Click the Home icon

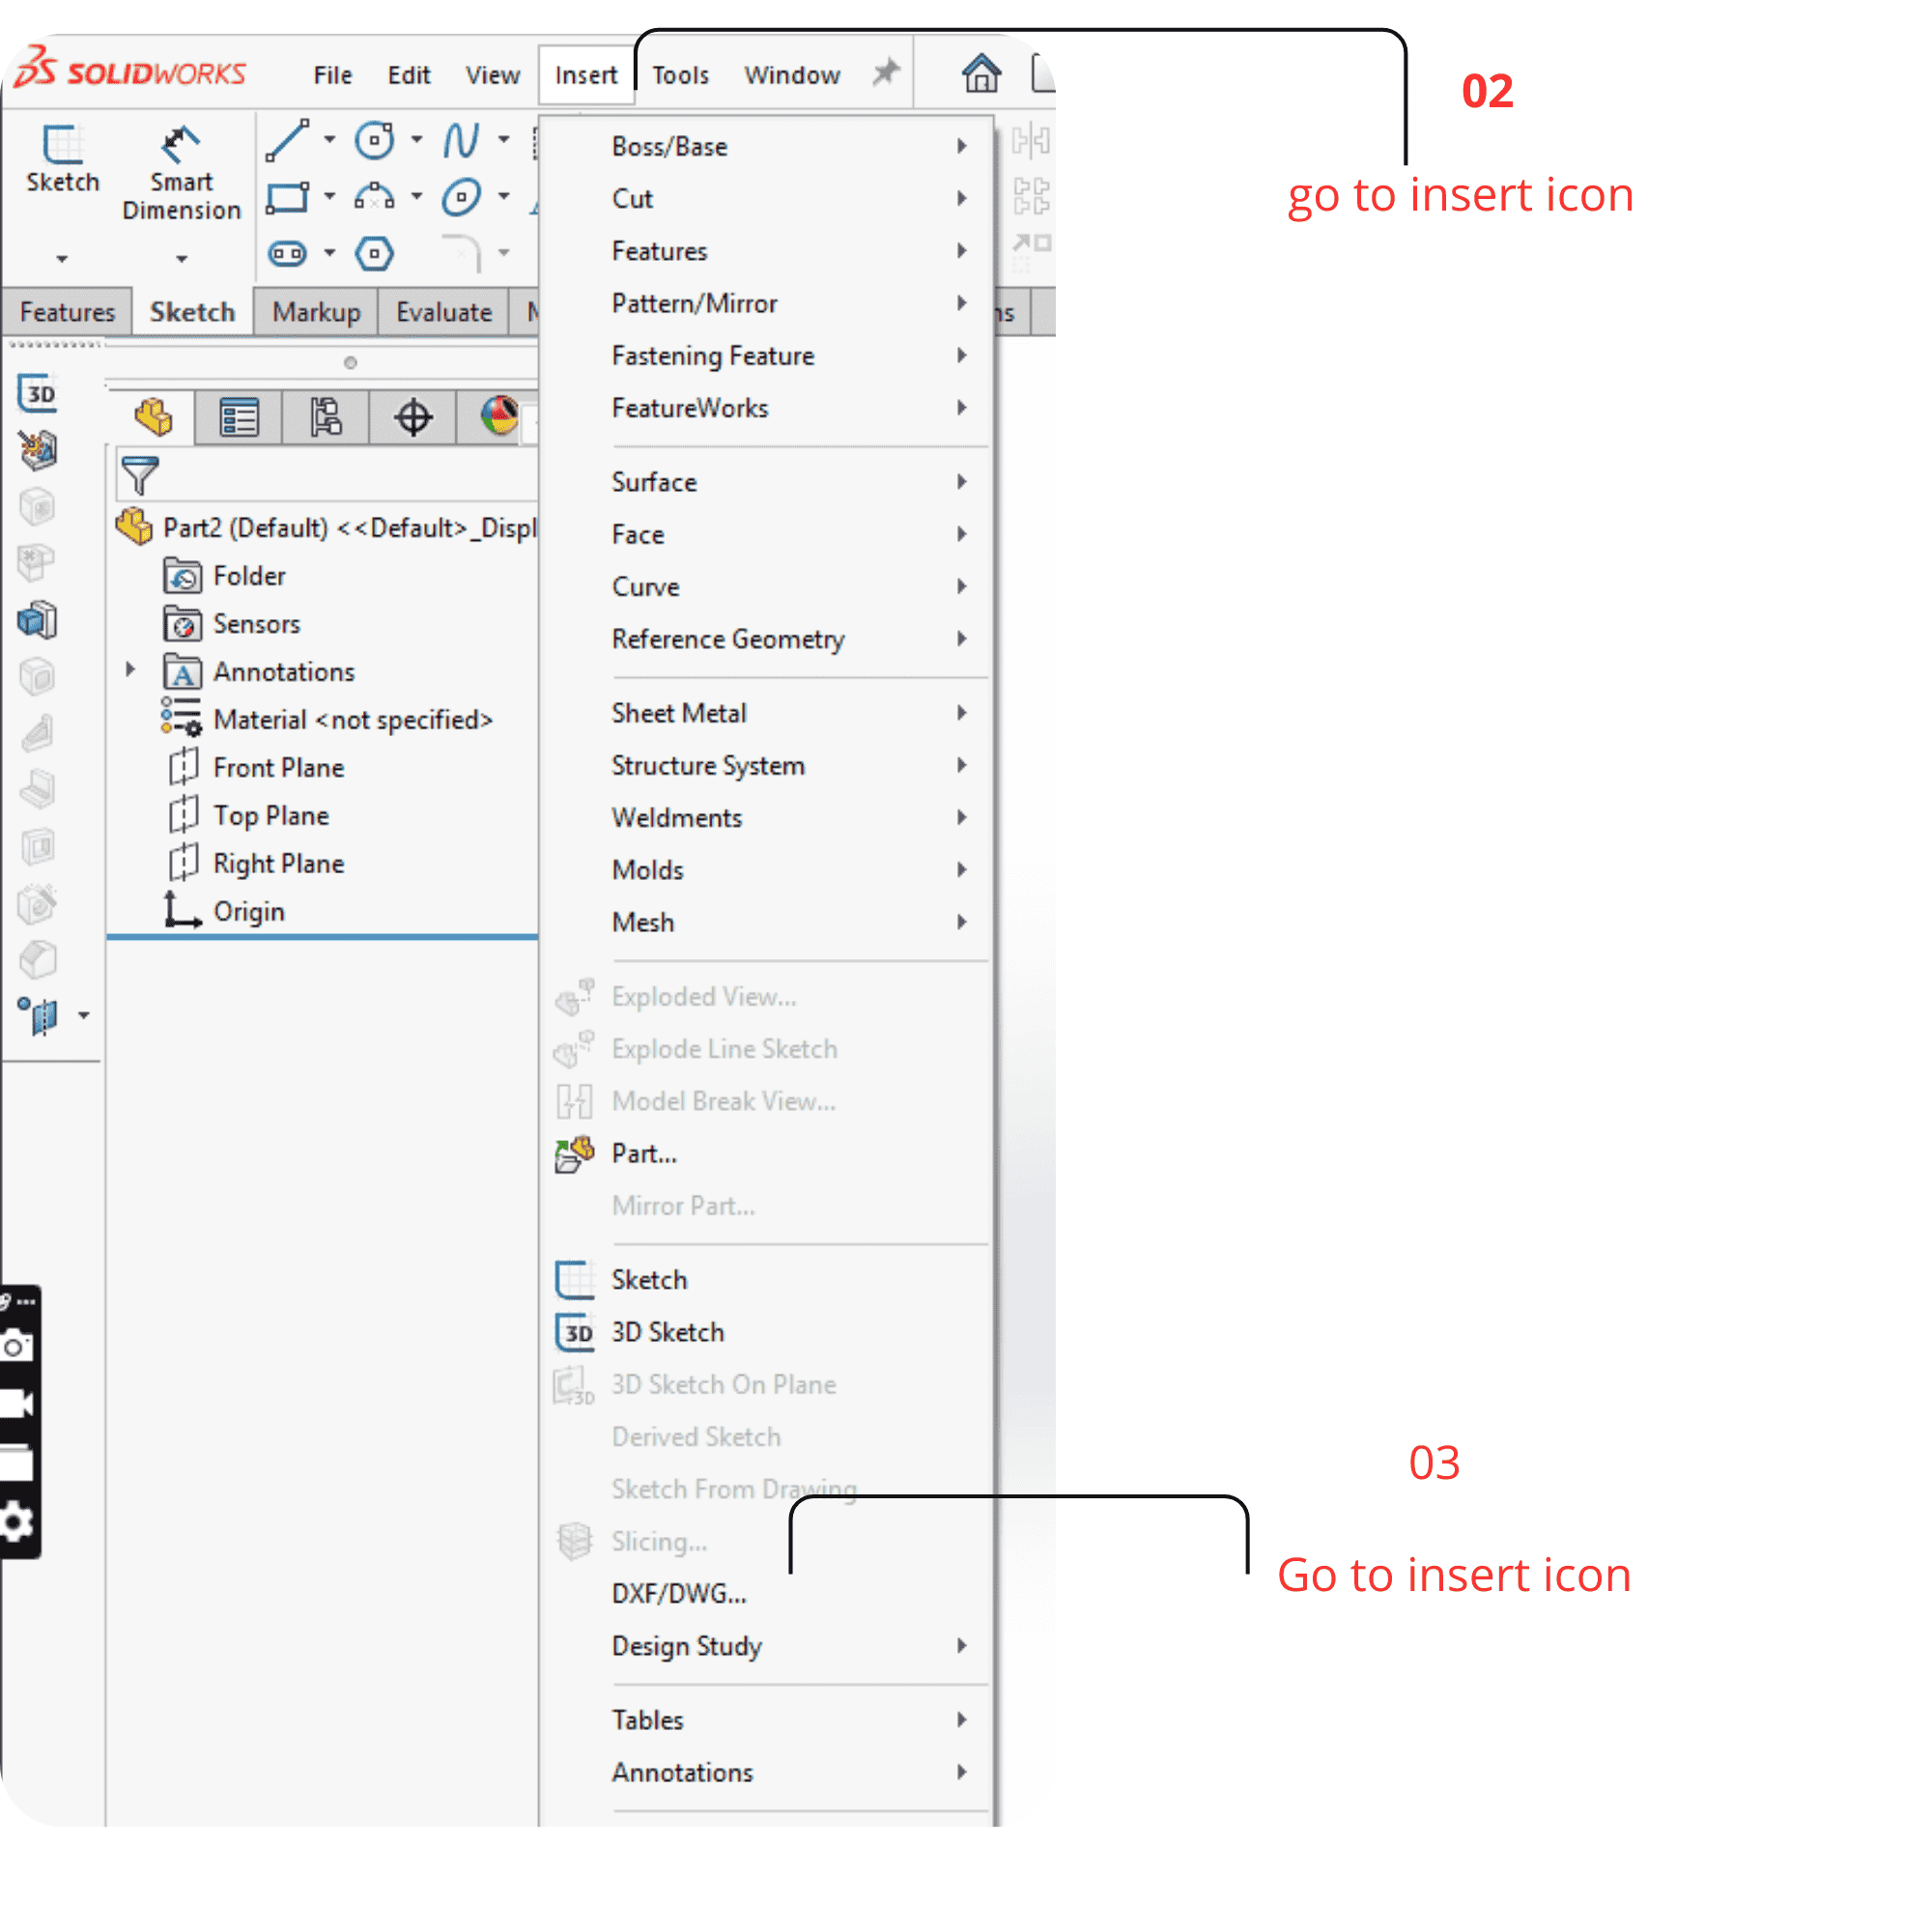pyautogui.click(x=981, y=74)
